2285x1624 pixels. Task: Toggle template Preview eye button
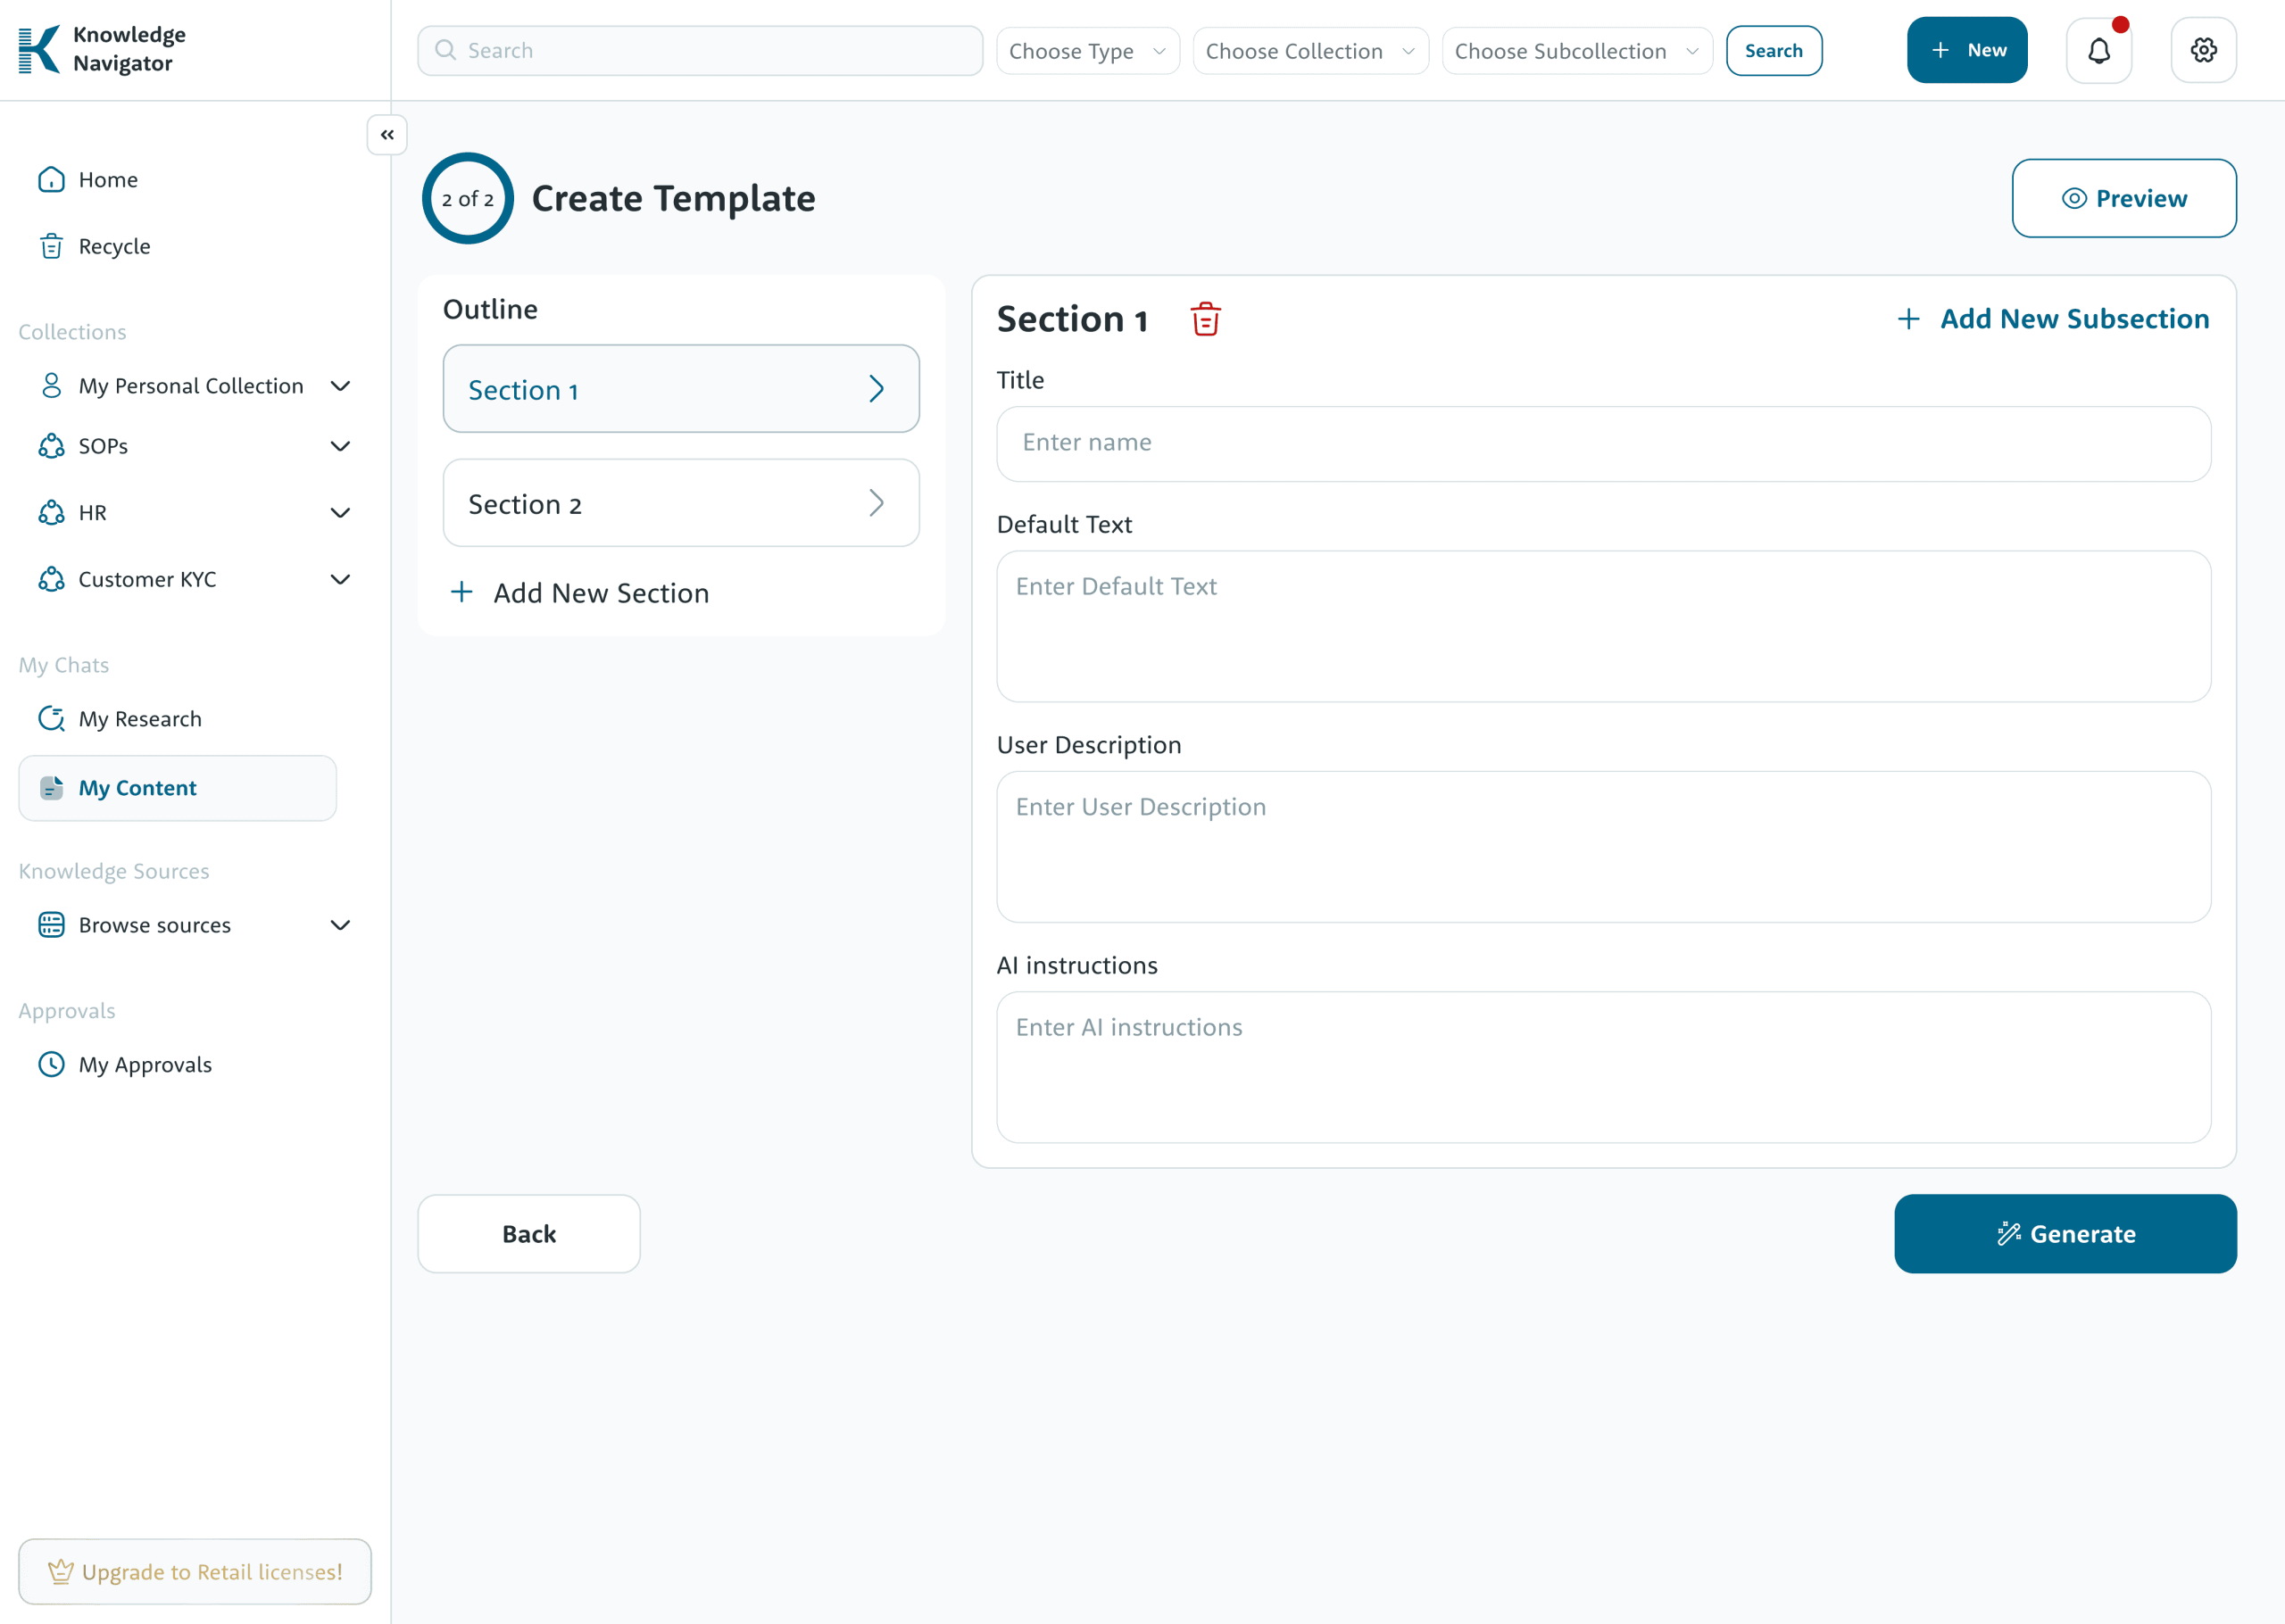[x=2123, y=198]
